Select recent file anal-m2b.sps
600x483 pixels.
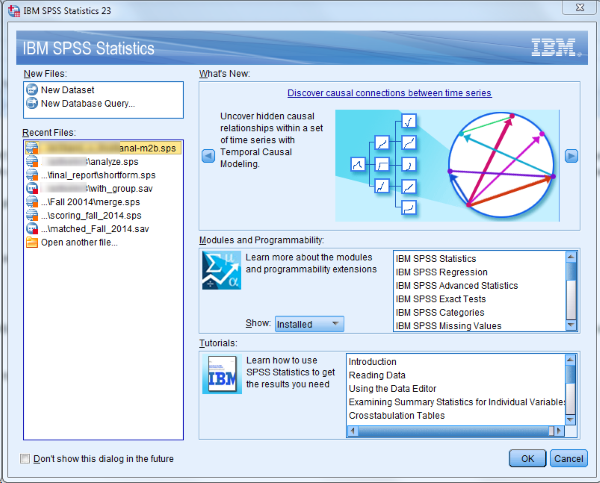(x=103, y=148)
